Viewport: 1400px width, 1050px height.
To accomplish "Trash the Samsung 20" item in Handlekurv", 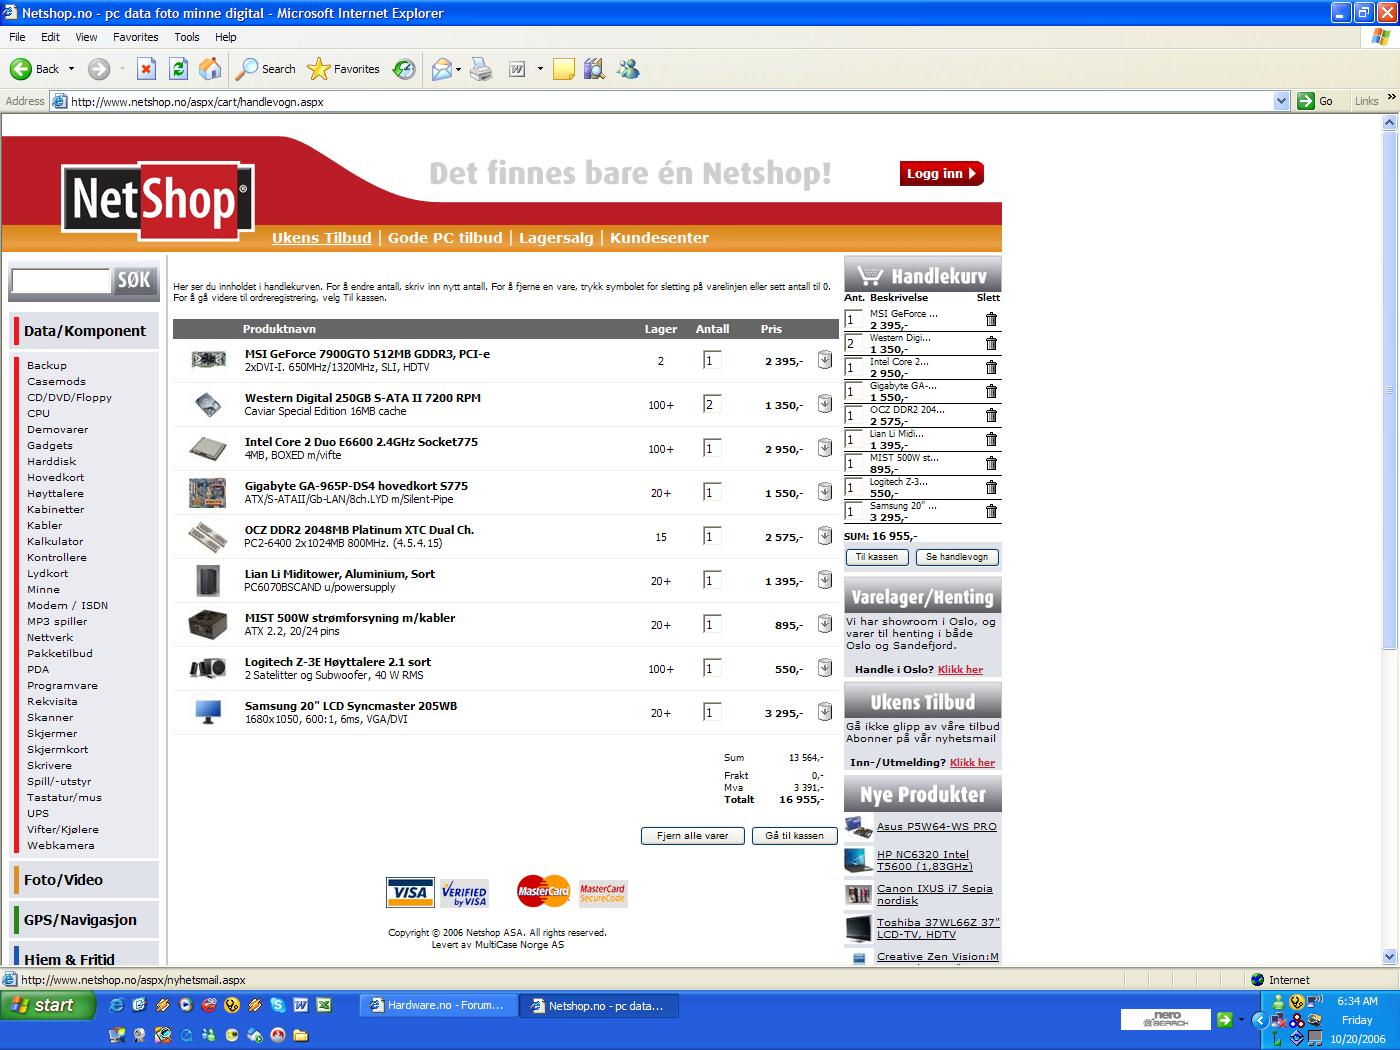I will 991,511.
